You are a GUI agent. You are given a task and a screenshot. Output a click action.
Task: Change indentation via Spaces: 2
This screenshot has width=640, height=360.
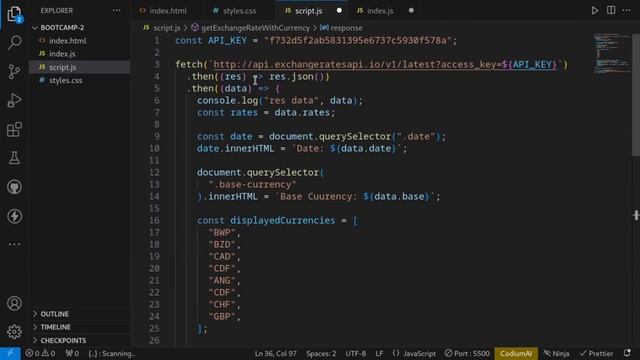(321, 353)
